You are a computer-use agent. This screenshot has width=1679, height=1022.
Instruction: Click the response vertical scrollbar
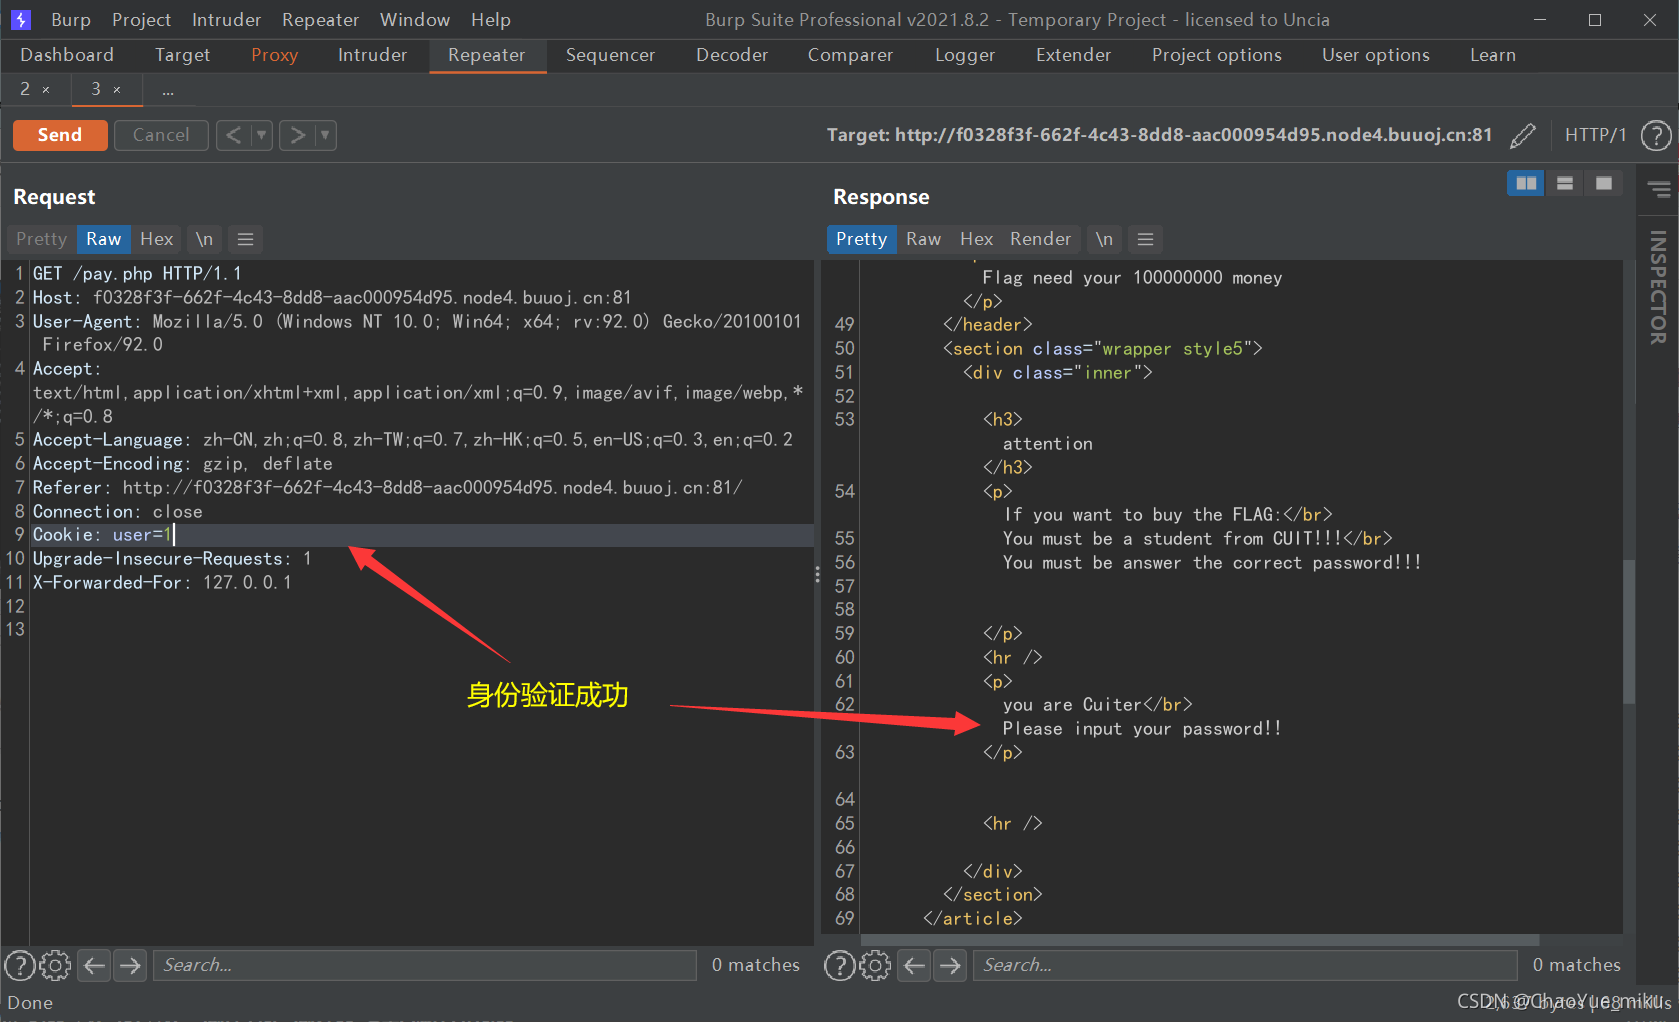(1629, 630)
